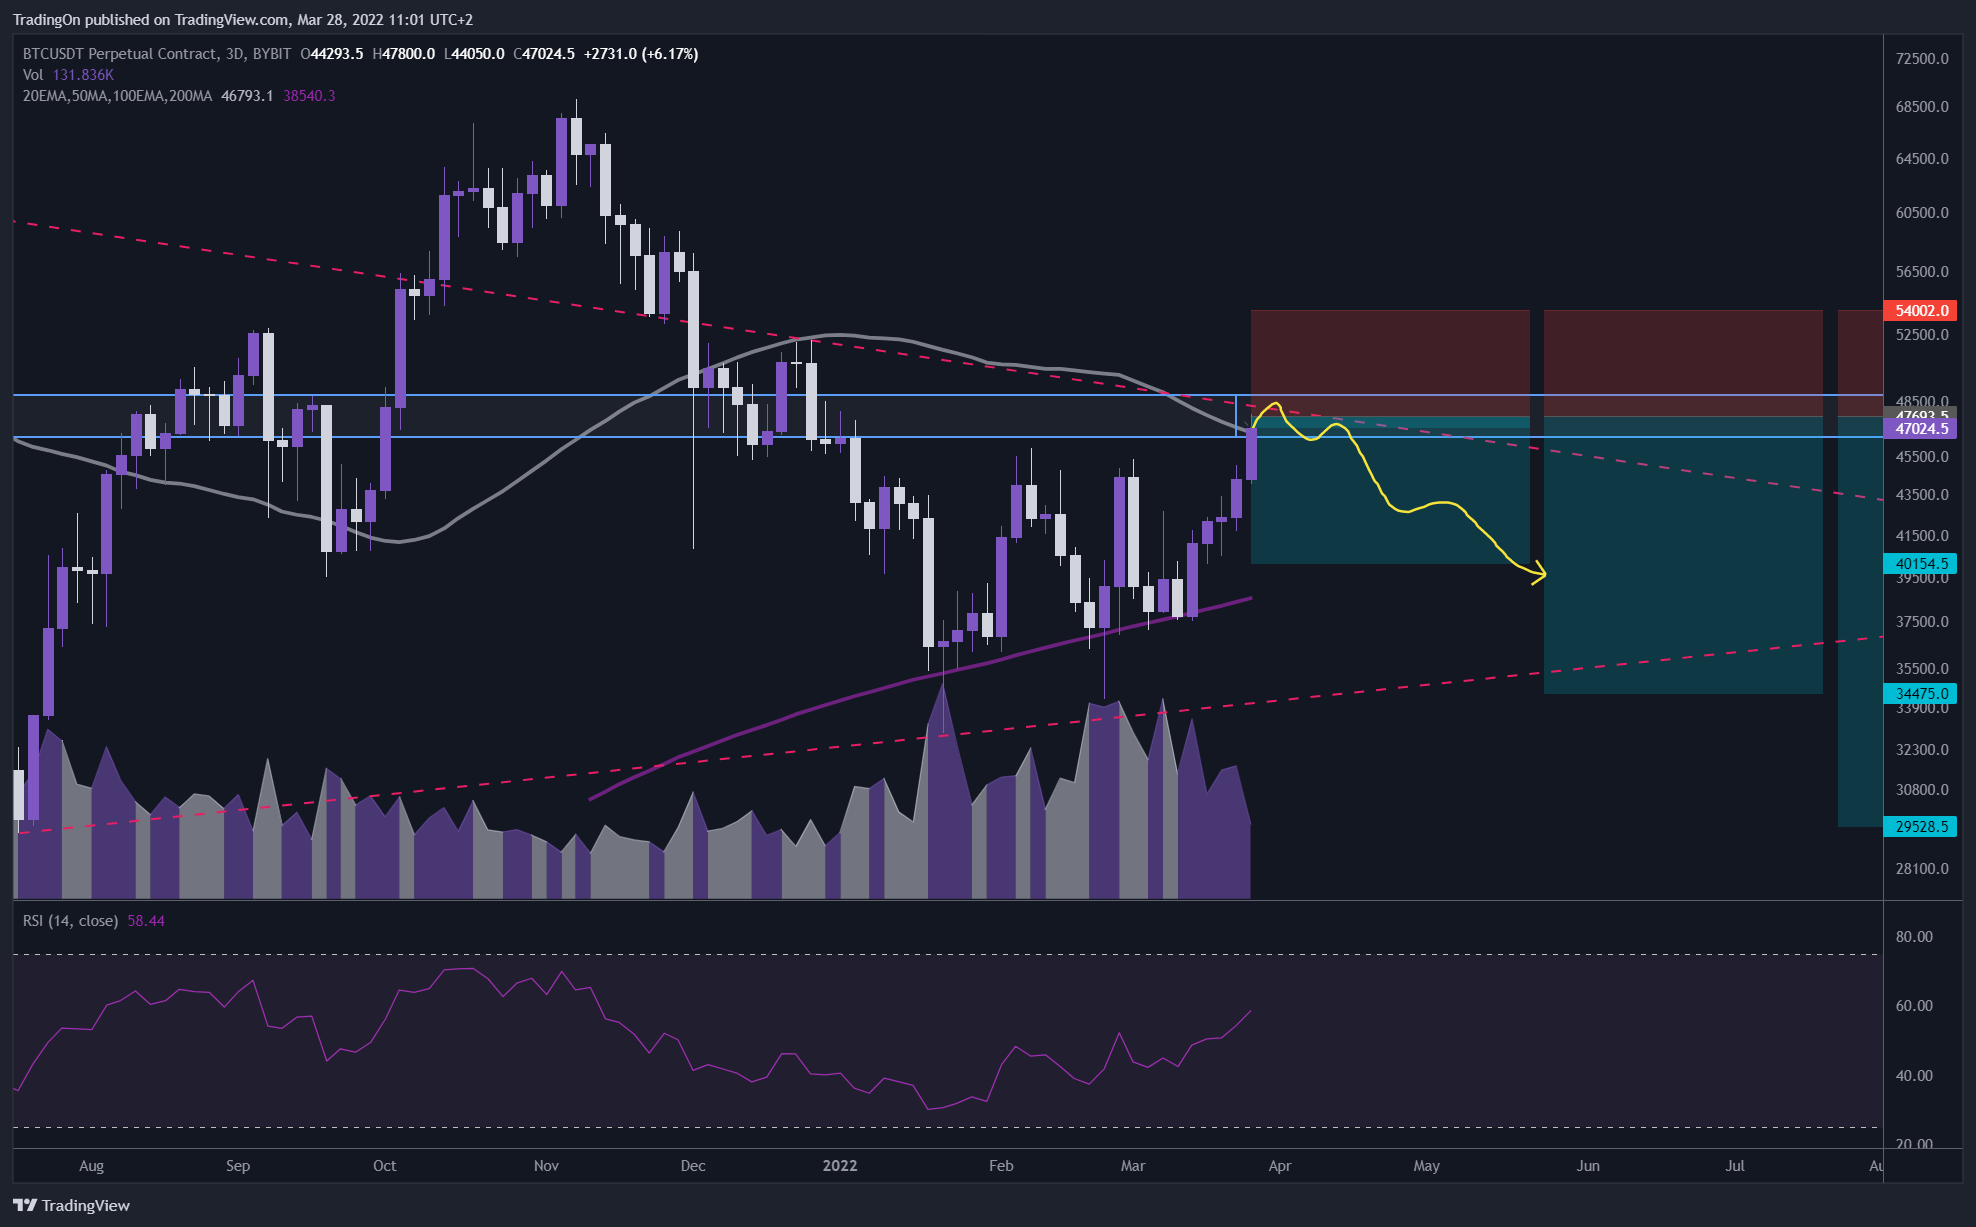Click the Aug label on time axis
The height and width of the screenshot is (1227, 1976).
click(91, 1166)
